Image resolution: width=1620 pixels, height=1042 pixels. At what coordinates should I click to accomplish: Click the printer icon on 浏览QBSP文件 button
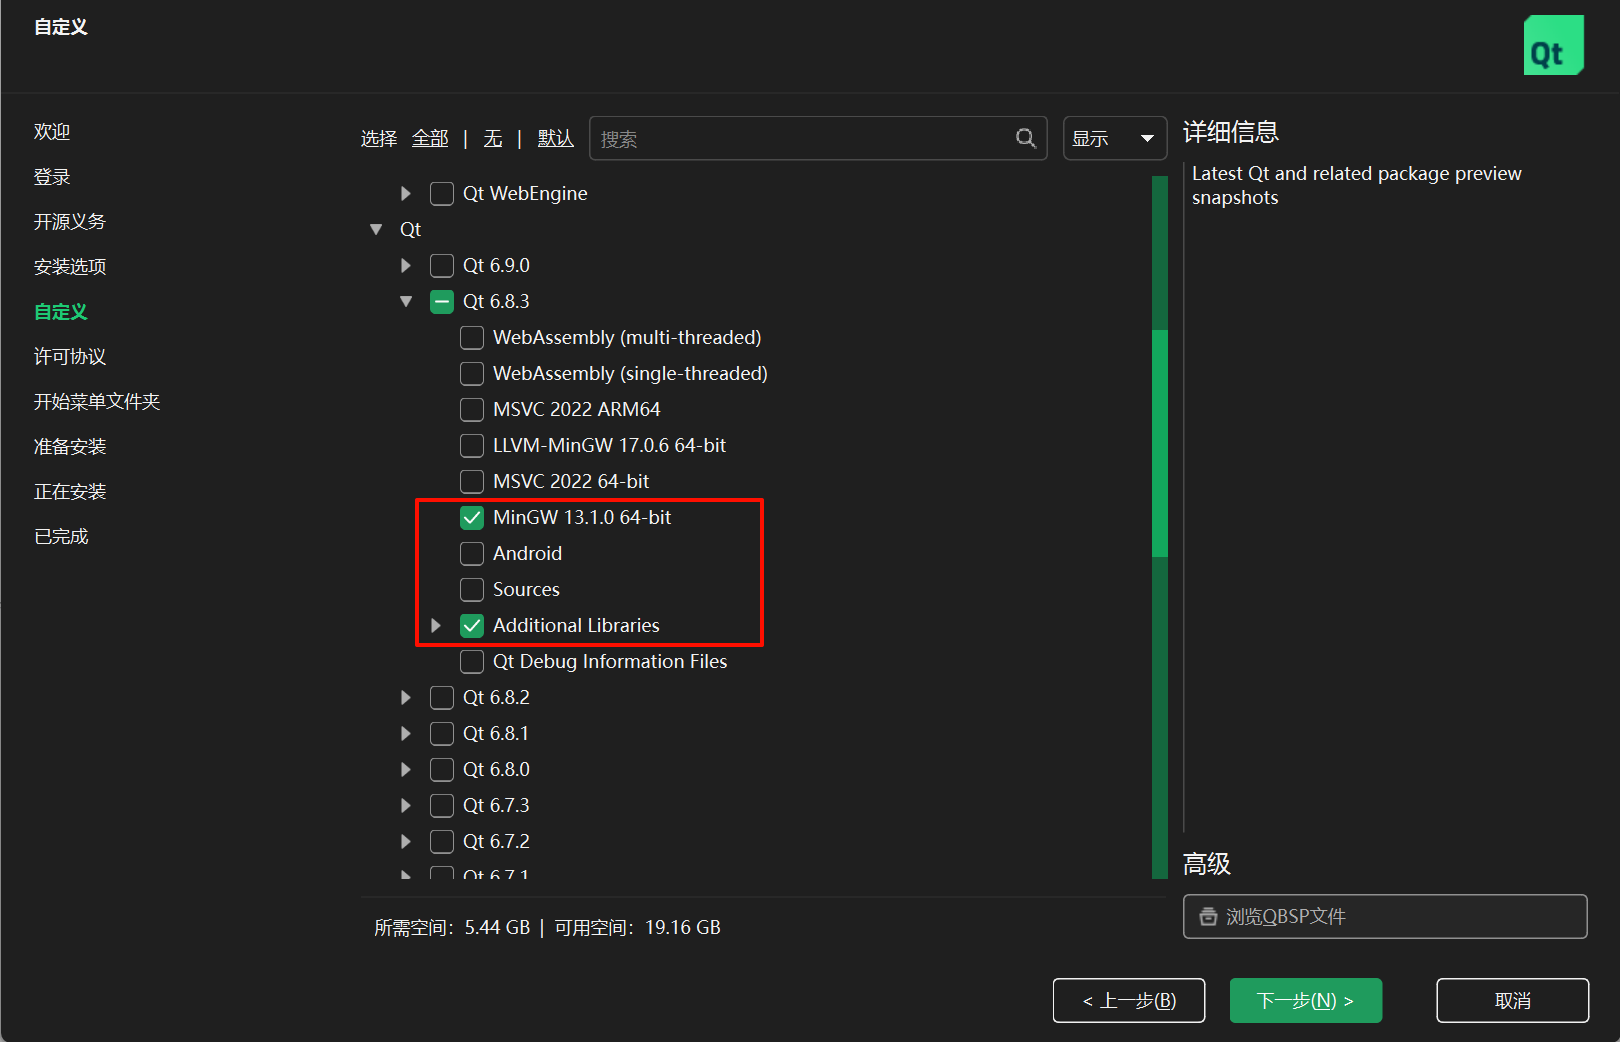(1207, 916)
